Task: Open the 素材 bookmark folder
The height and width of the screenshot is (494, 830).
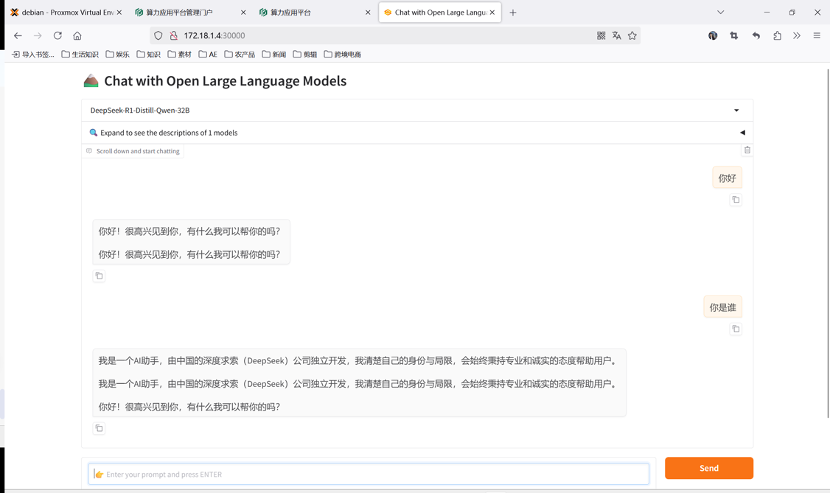Action: tap(179, 54)
